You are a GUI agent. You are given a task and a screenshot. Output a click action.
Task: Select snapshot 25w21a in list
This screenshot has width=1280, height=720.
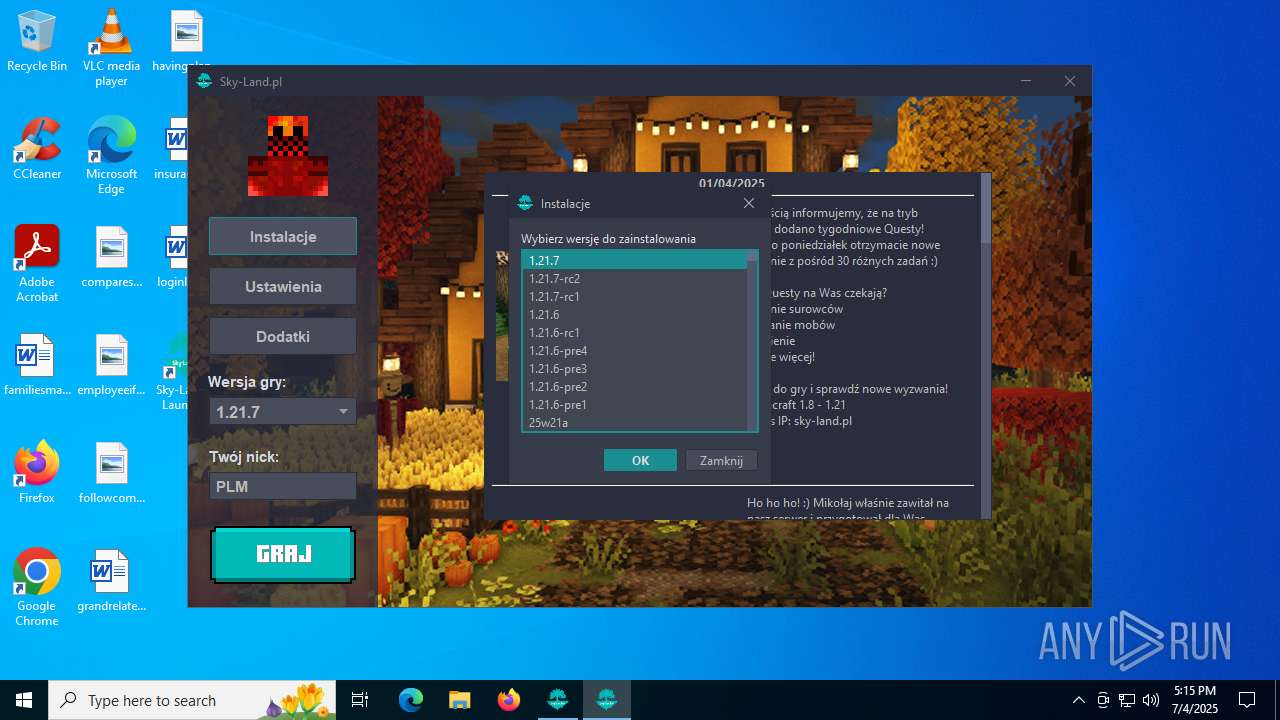pyautogui.click(x=634, y=422)
